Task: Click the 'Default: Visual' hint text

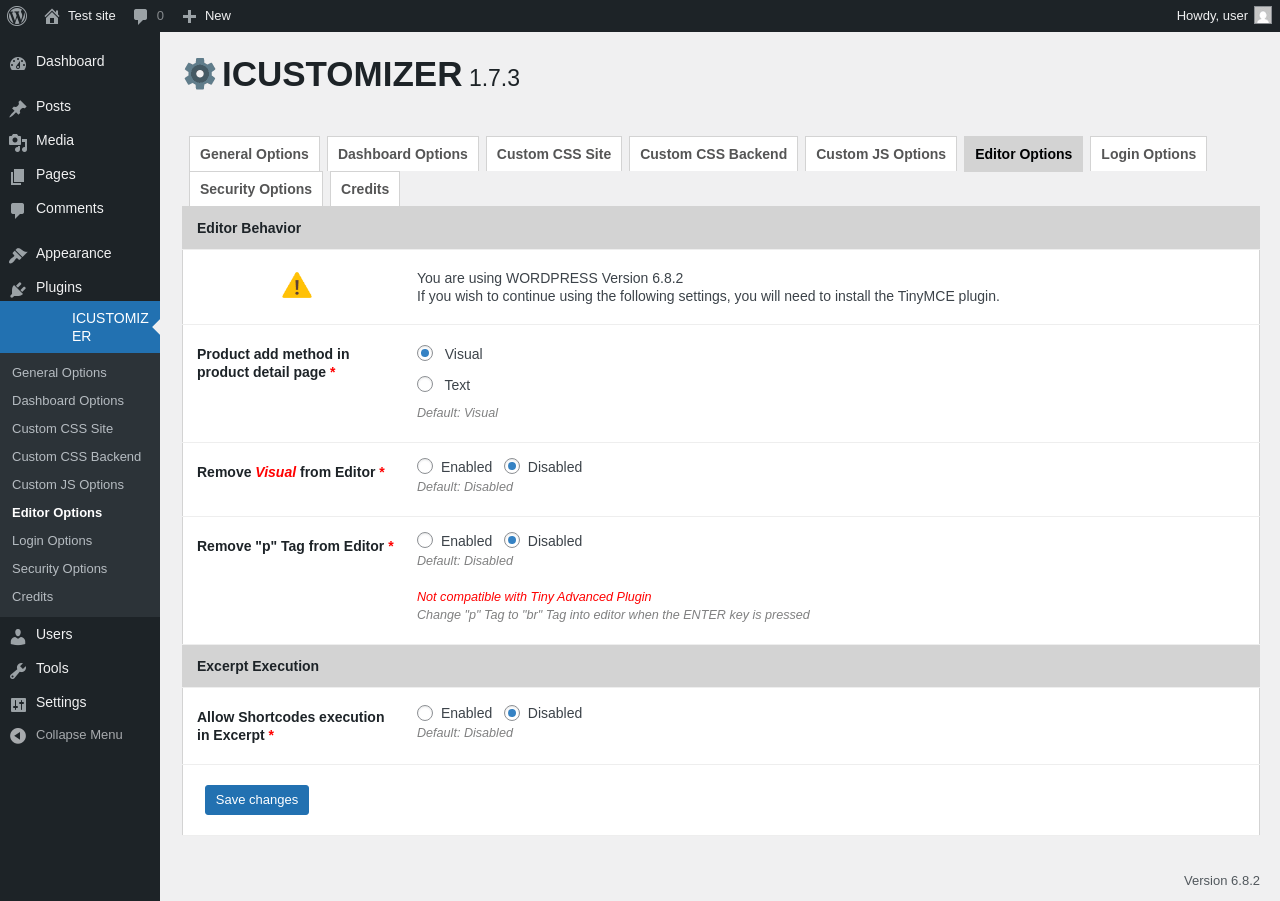Action: tap(457, 413)
